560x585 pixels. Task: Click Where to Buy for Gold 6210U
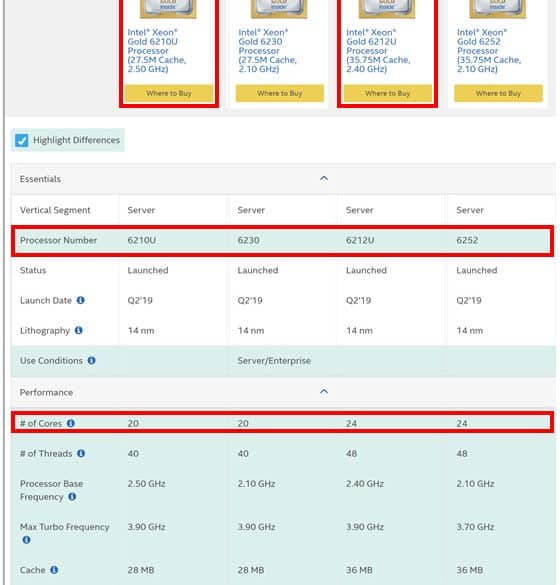pos(169,93)
